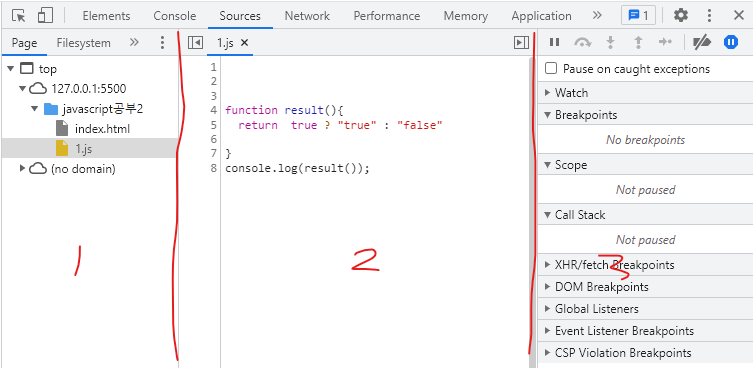
Task: Click line number 5 gutter
Action: tap(214, 125)
